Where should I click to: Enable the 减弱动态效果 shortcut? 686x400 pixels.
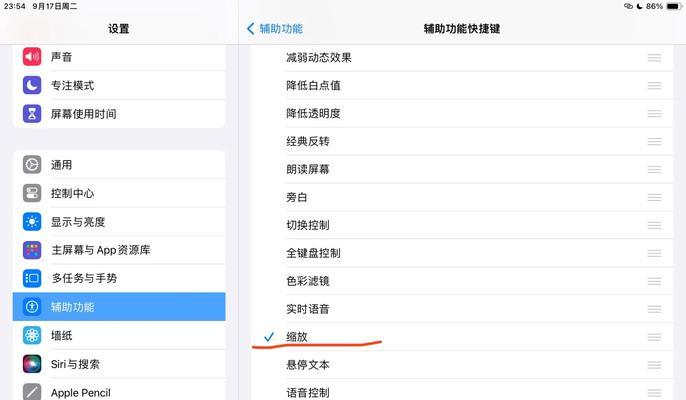coord(462,57)
